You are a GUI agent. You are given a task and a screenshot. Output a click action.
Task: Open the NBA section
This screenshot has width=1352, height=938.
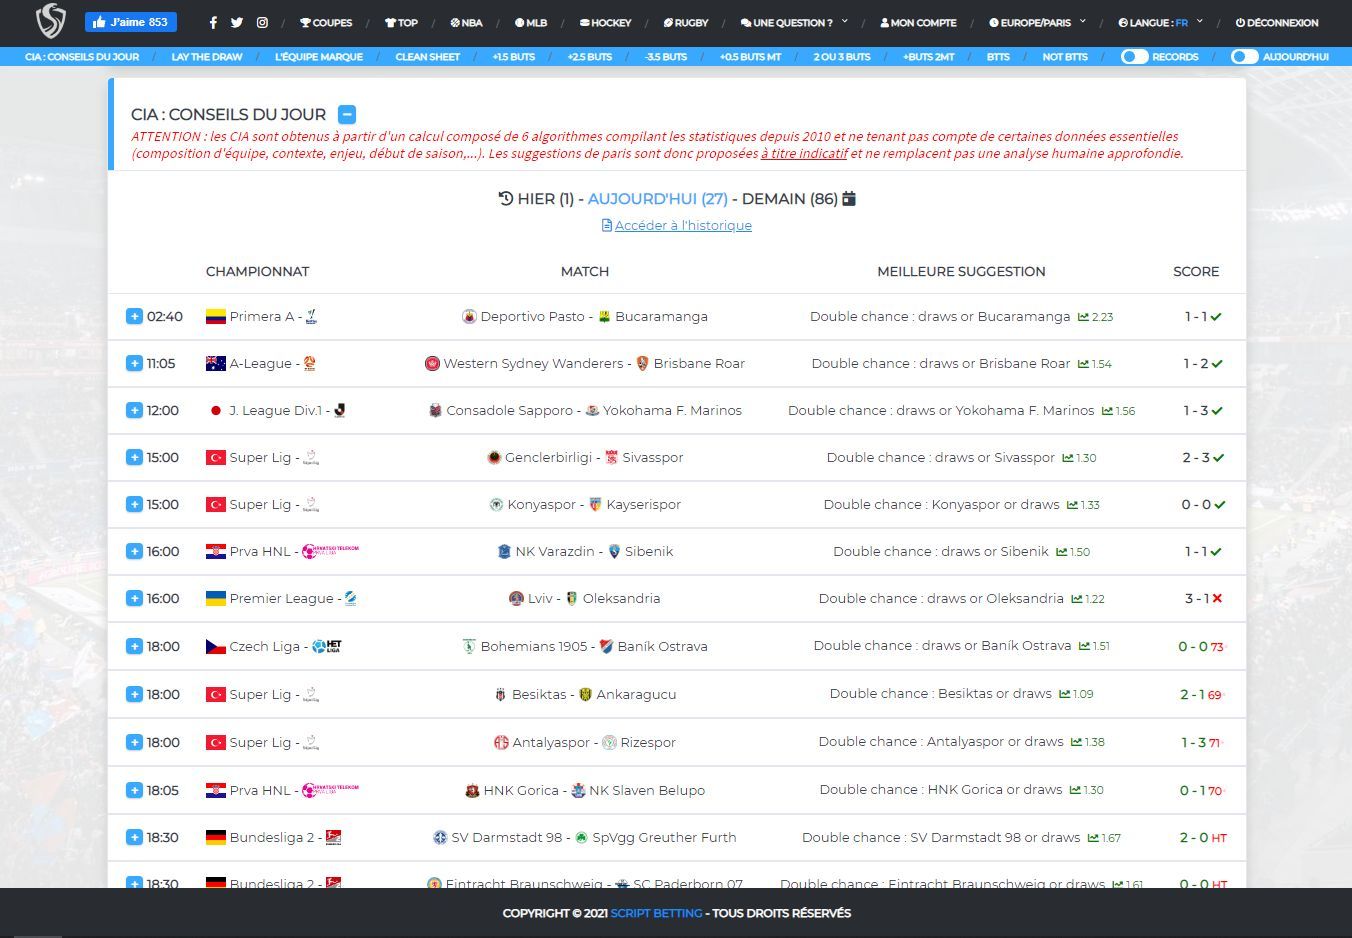click(467, 22)
